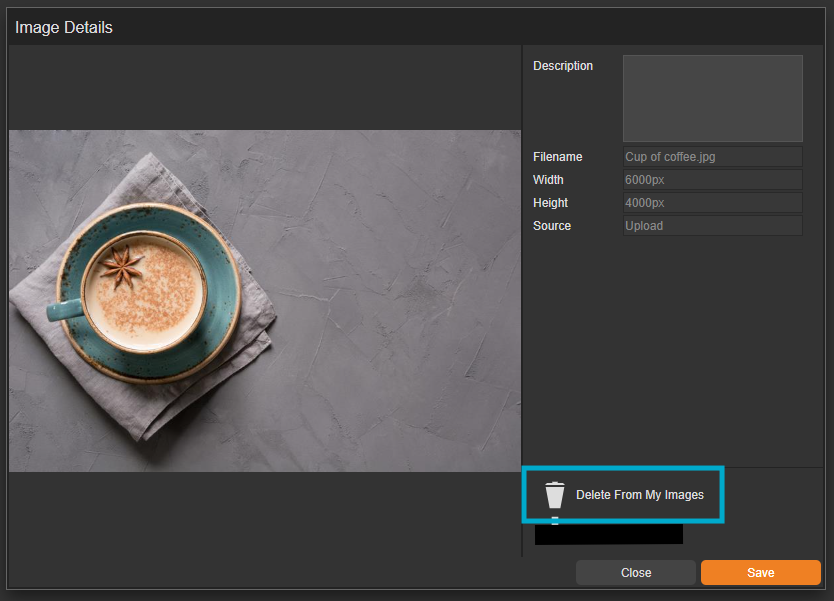Dismiss the dialog via Close
834x601 pixels.
635,572
